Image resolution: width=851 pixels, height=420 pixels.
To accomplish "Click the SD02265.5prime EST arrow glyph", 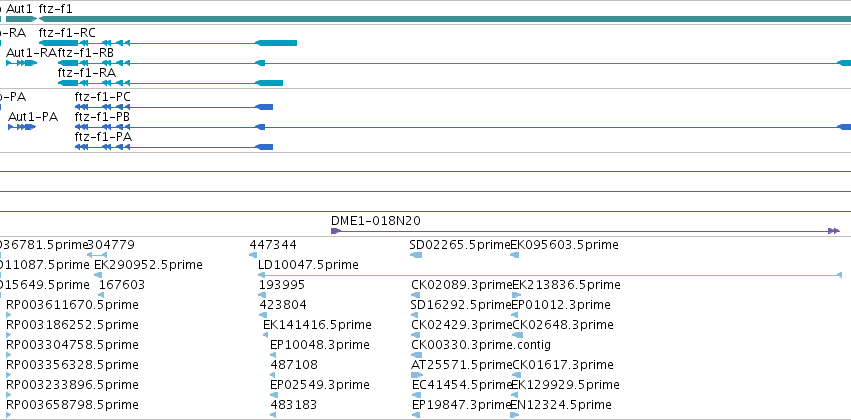I will point(416,255).
